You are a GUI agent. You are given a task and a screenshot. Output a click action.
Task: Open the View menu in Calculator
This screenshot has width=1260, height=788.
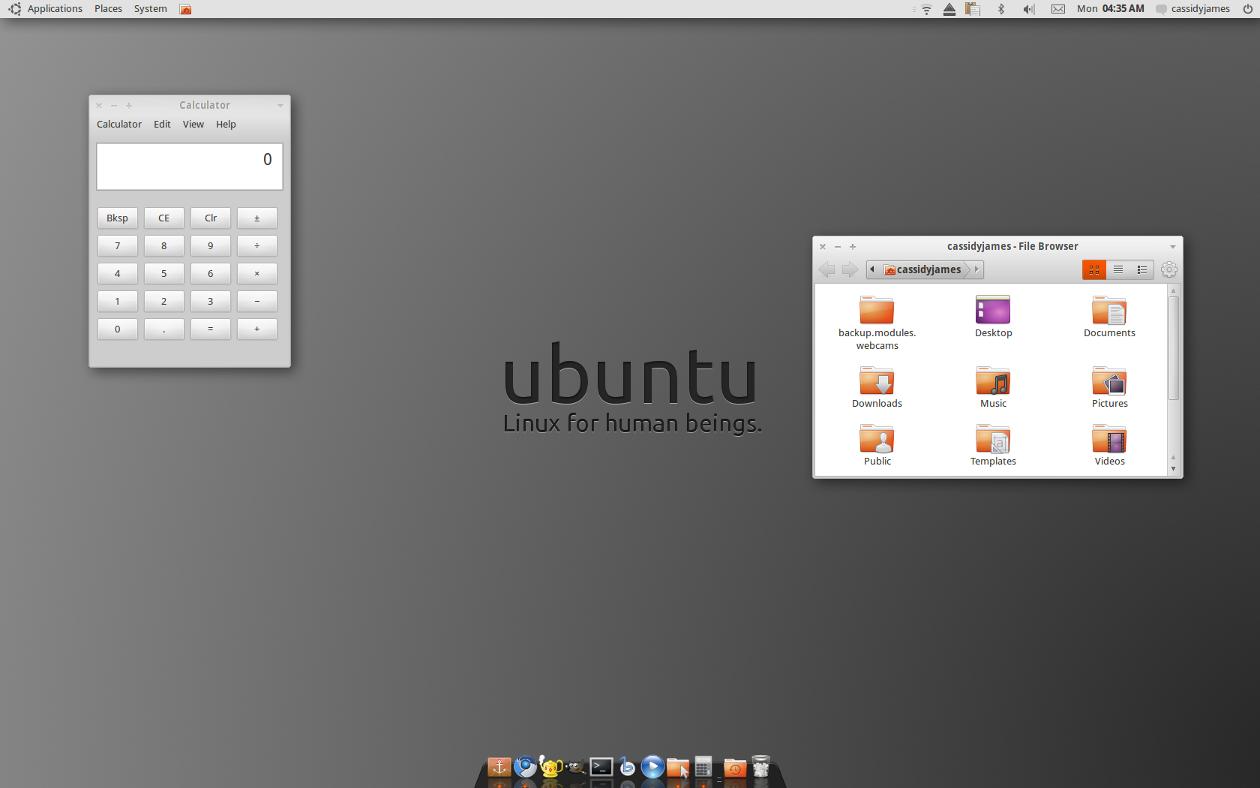tap(193, 124)
